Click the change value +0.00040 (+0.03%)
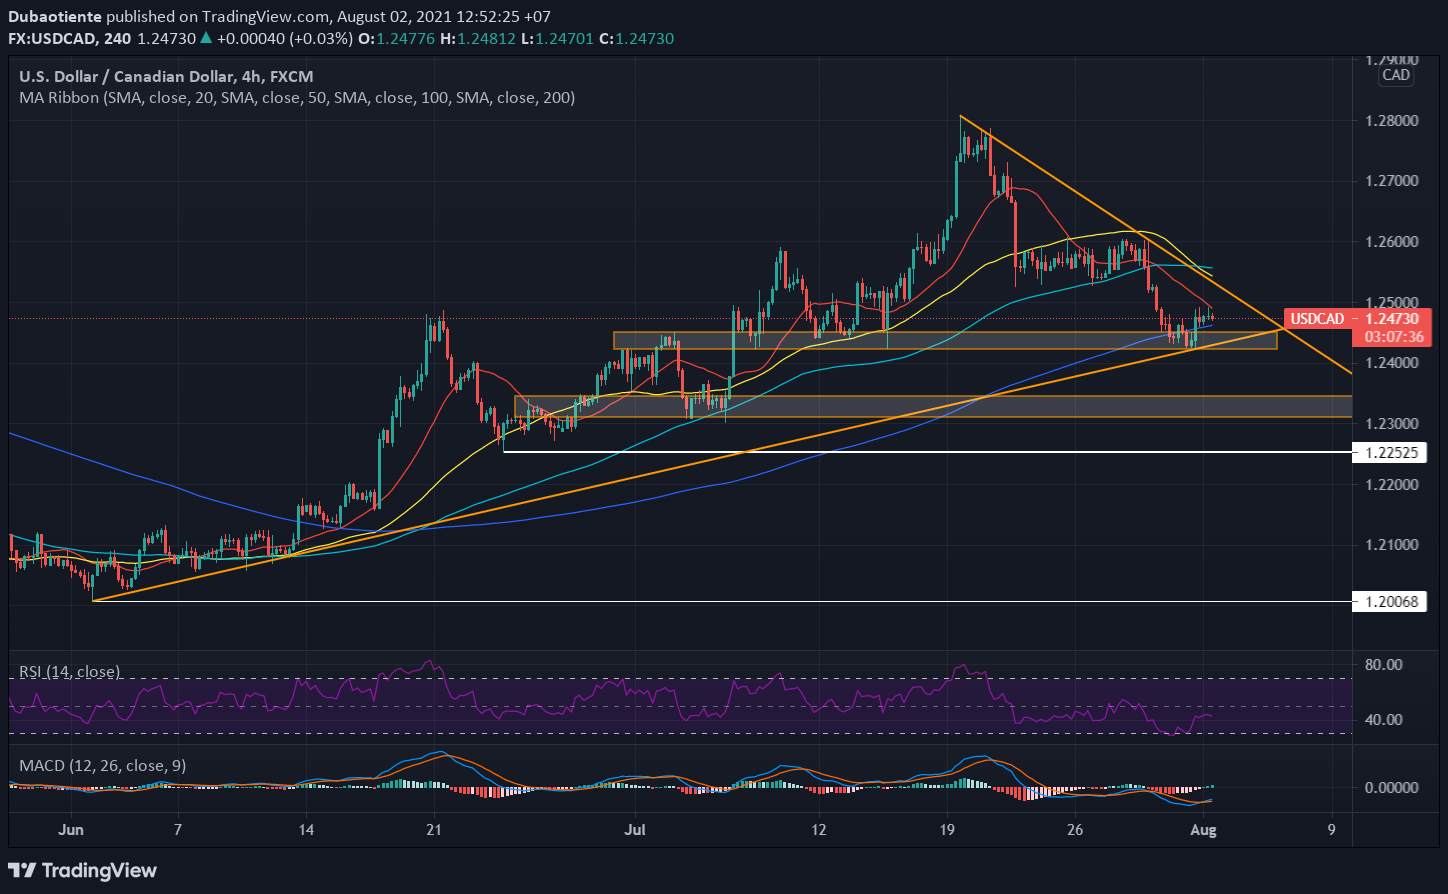The image size is (1448, 894). point(284,38)
